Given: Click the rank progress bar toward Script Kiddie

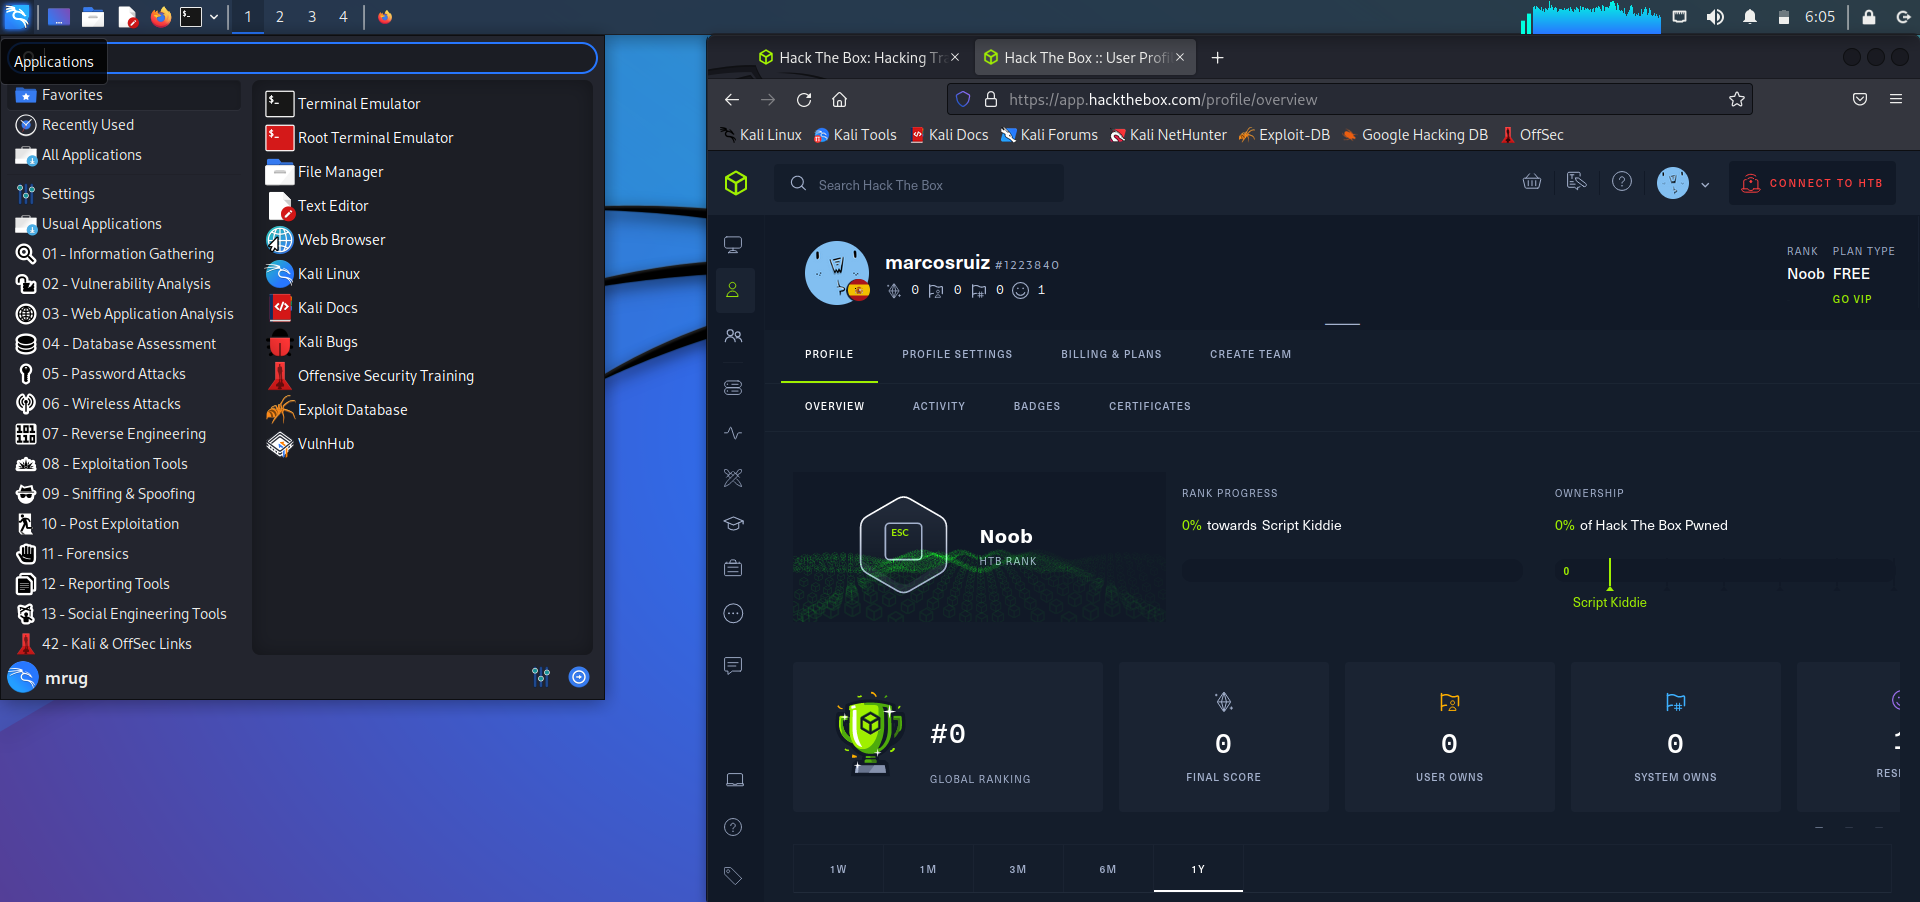Looking at the screenshot, I should 1350,570.
